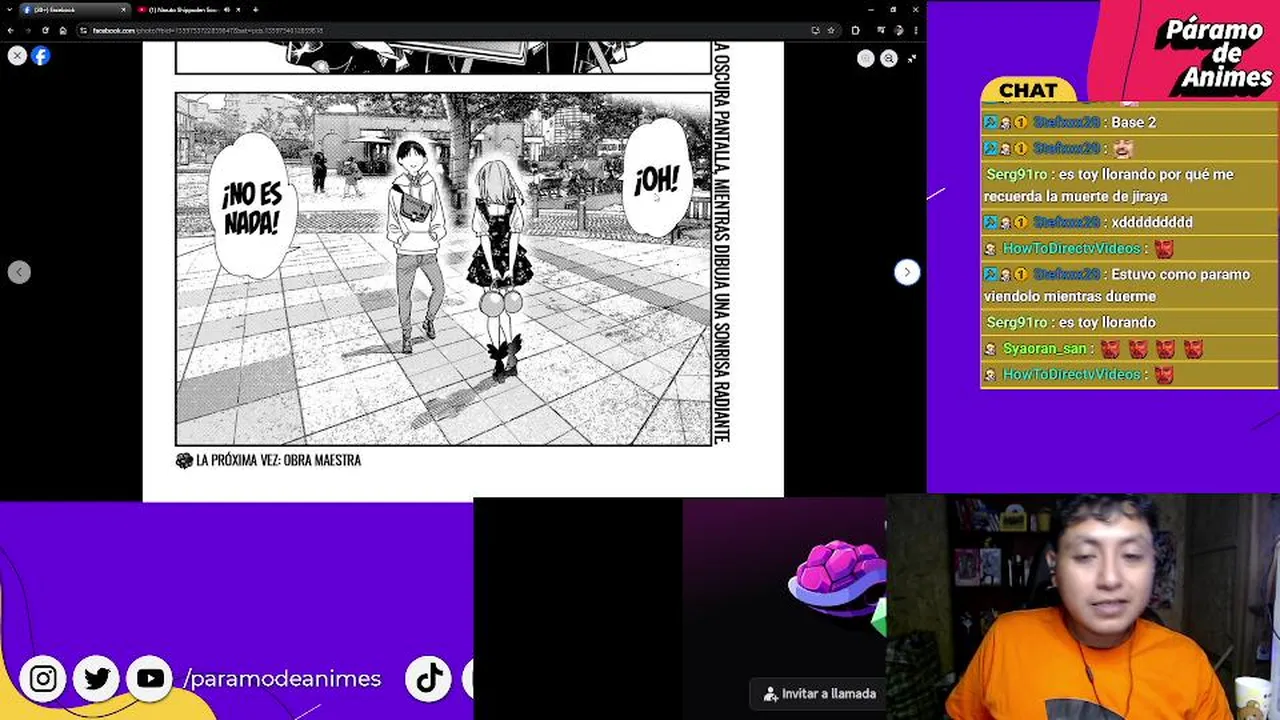
Task: Open the Chrome three-dot menu
Action: tap(915, 30)
